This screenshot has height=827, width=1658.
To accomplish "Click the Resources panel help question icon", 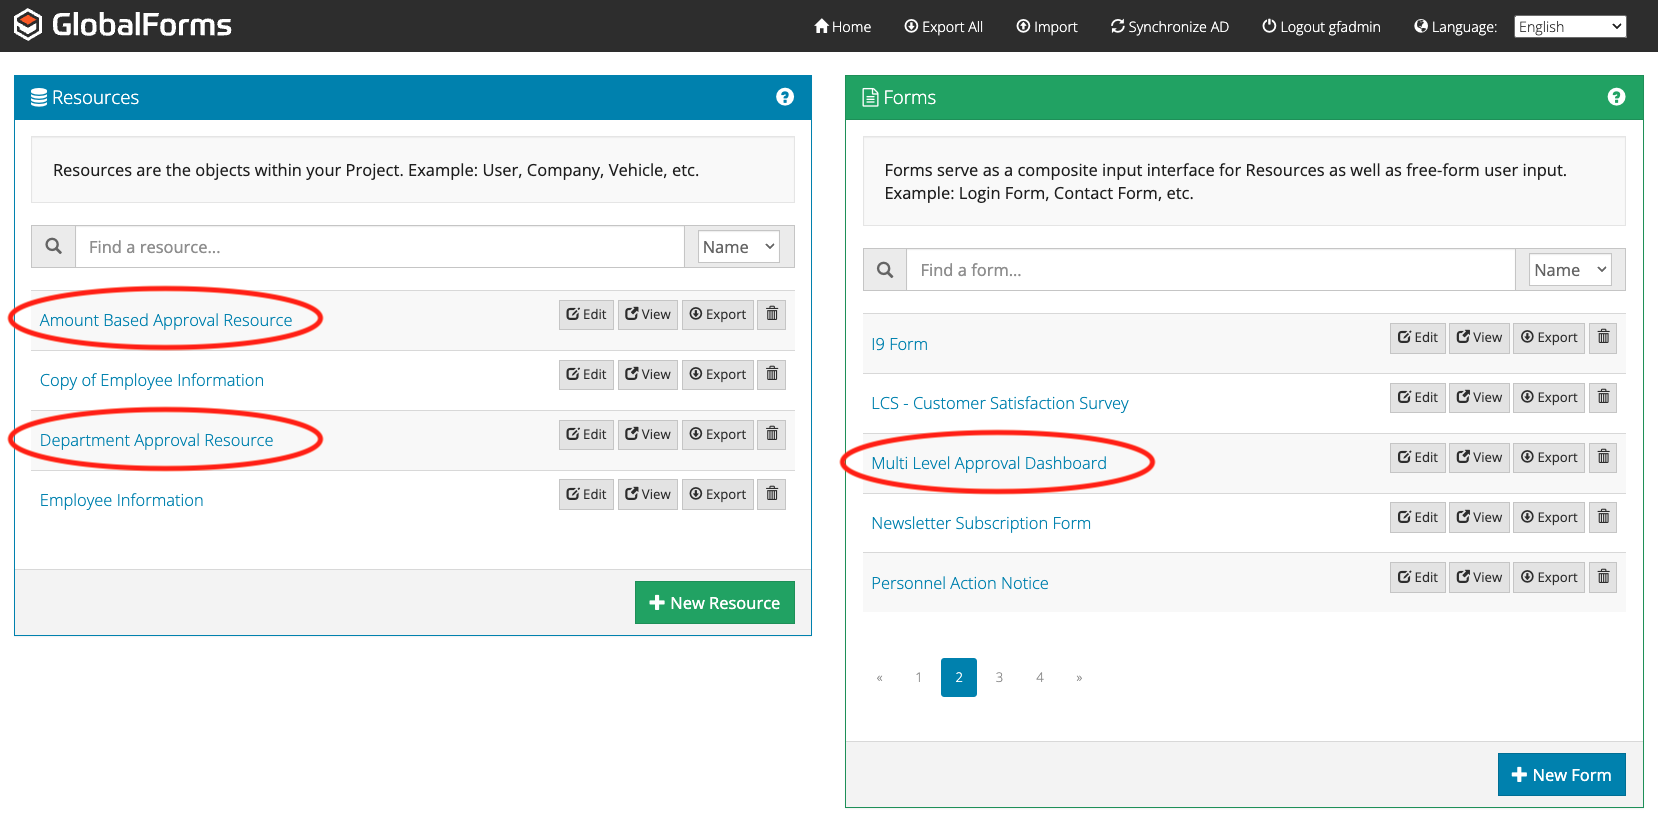I will 785,97.
